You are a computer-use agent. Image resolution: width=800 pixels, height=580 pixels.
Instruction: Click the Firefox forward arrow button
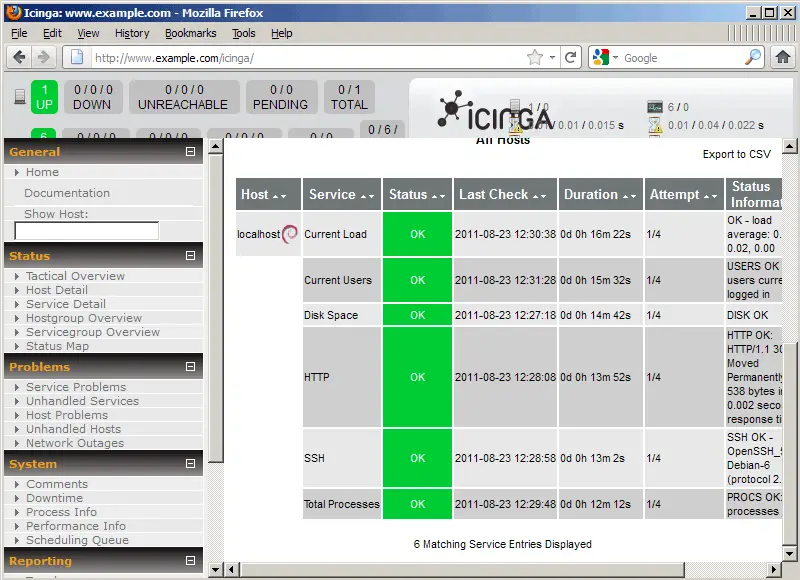43,57
